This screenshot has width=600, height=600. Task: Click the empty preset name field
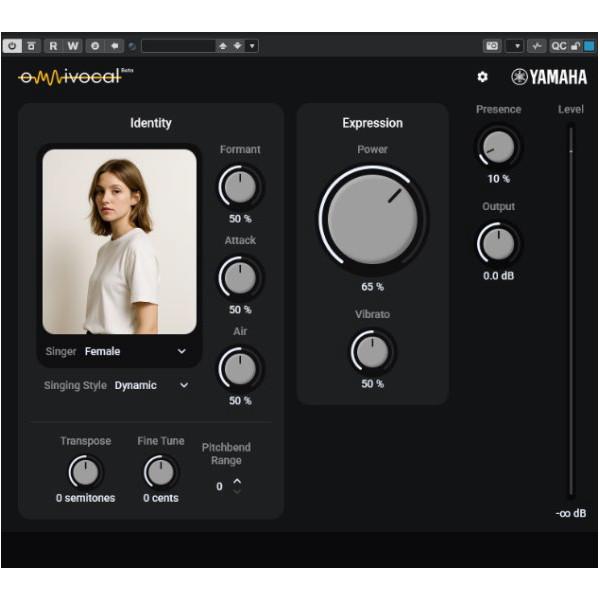[x=178, y=46]
